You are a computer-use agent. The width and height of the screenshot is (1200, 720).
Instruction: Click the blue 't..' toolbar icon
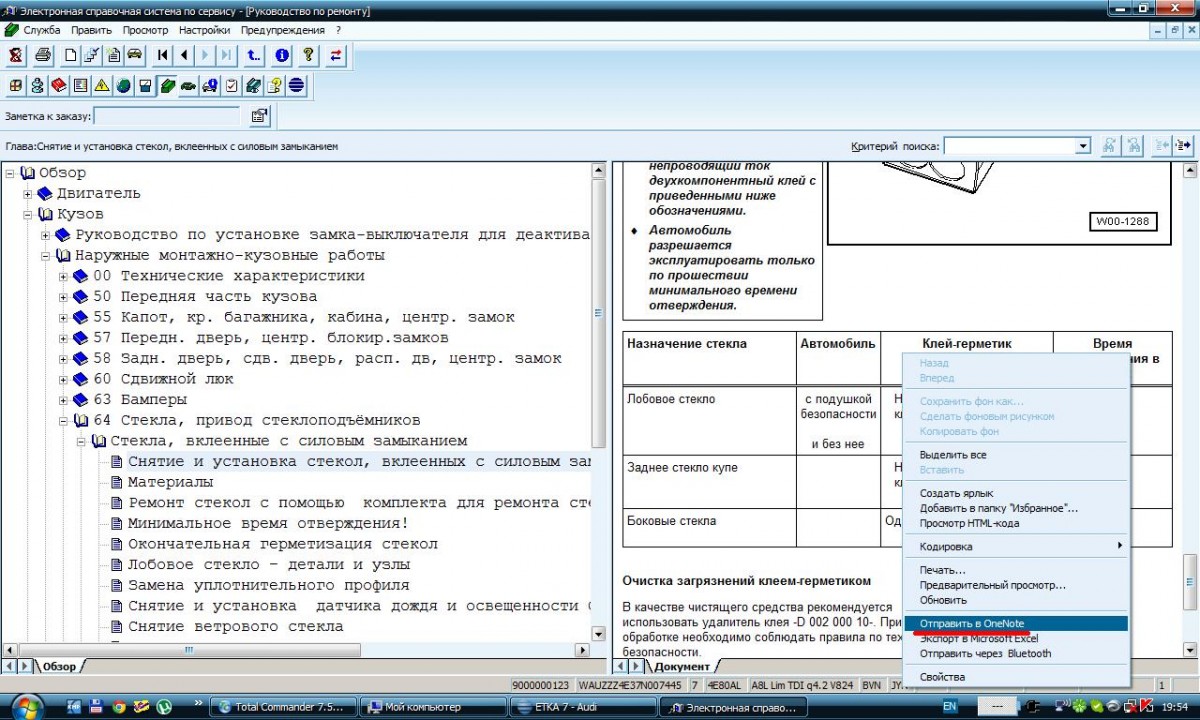point(254,55)
